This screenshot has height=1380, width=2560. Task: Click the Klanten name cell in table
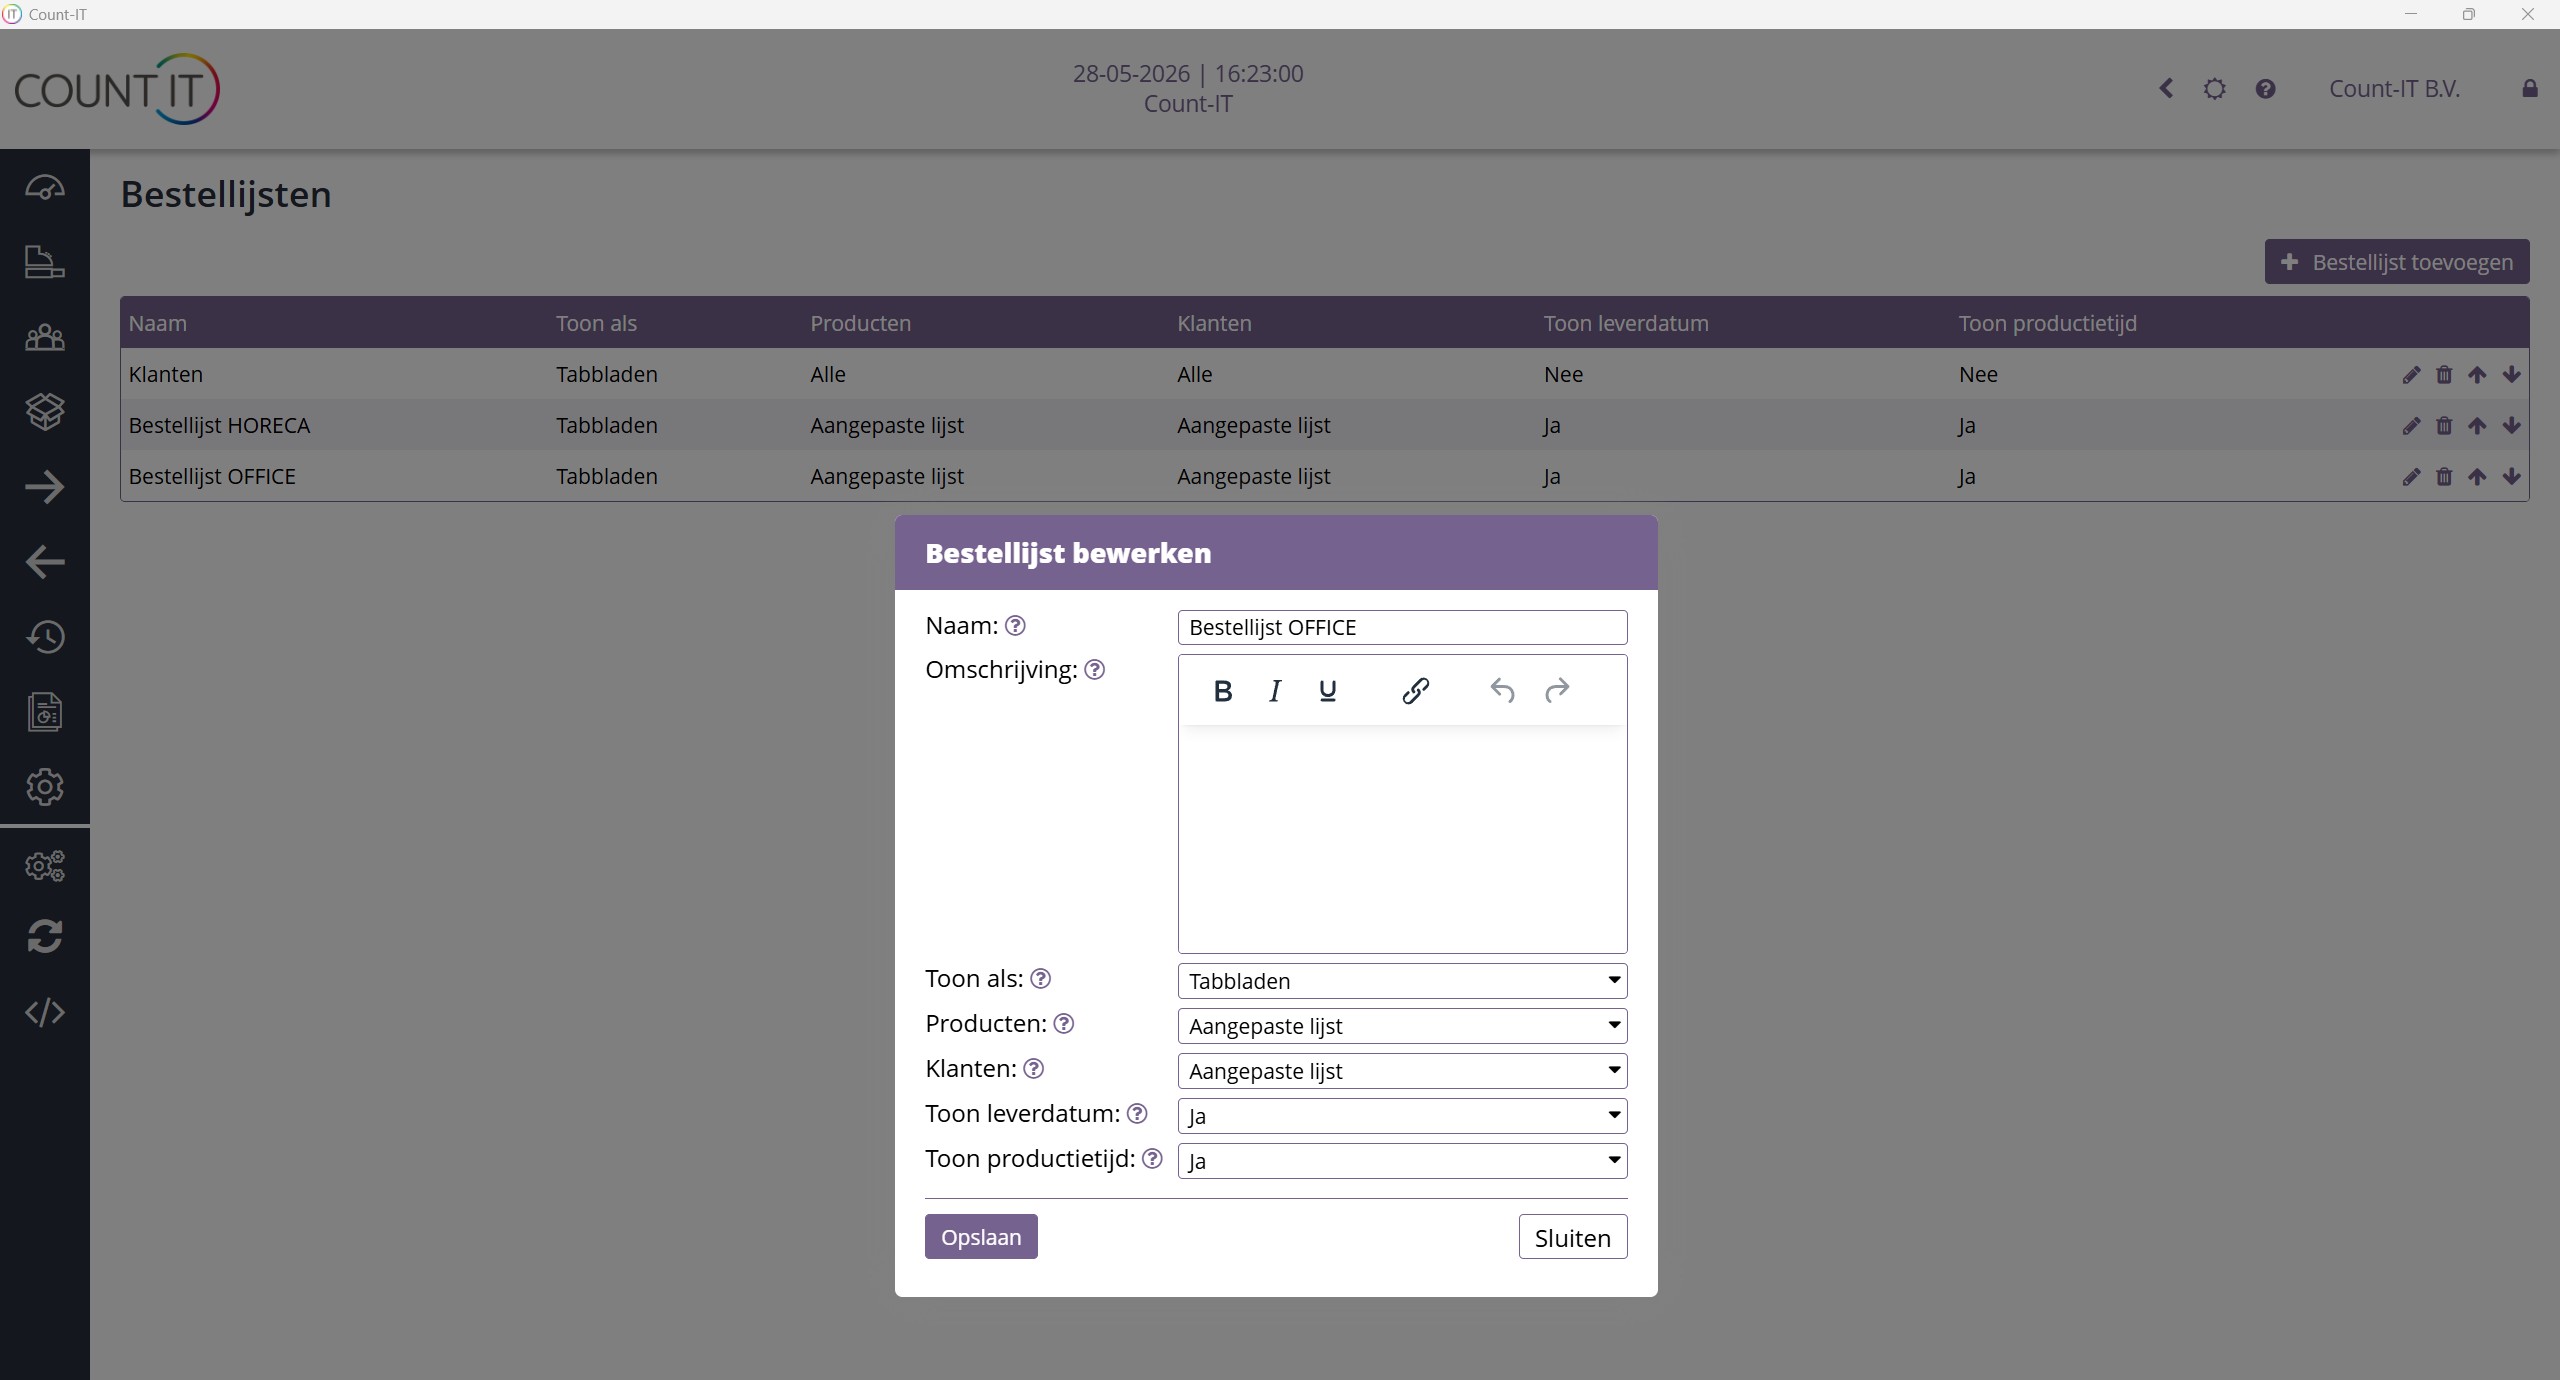coord(166,375)
